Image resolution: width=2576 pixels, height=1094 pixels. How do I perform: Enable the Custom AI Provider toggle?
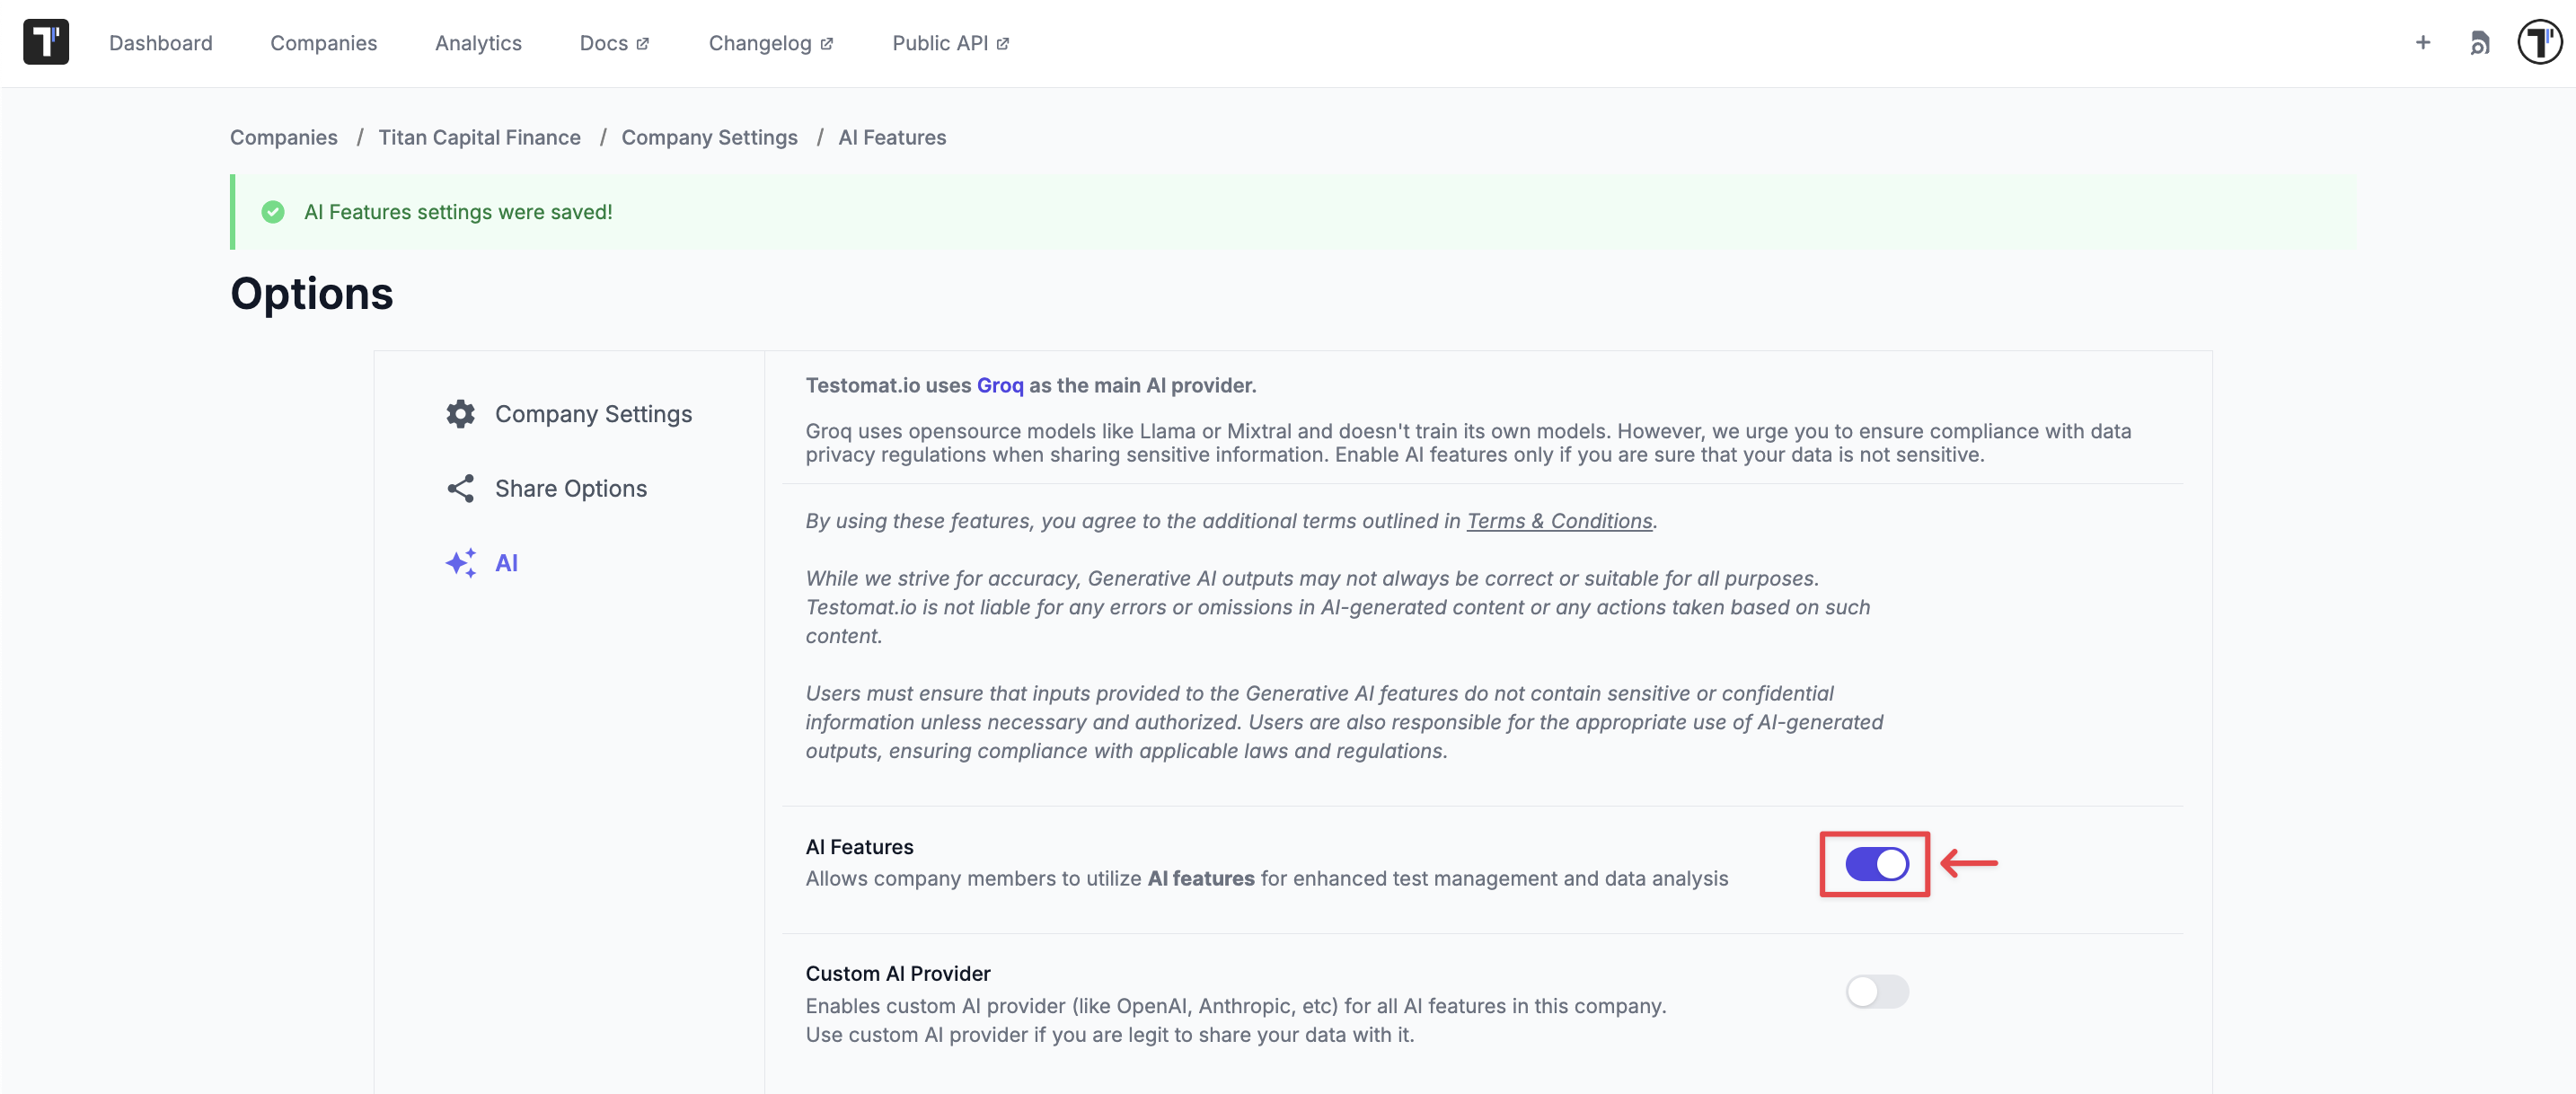pyautogui.click(x=1876, y=991)
